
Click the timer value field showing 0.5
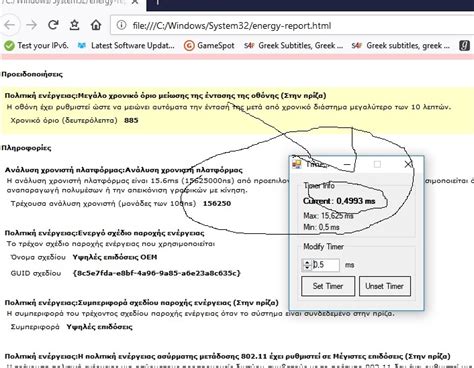(325, 265)
